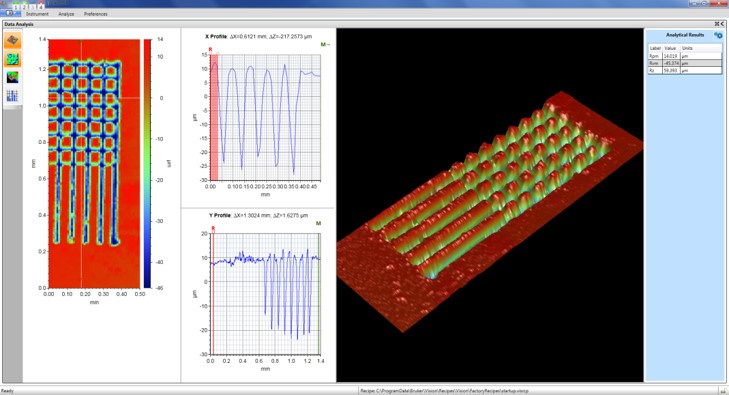Image resolution: width=729 pixels, height=395 pixels.
Task: Open the third sidebar icon with green terrain
Action: (x=13, y=77)
